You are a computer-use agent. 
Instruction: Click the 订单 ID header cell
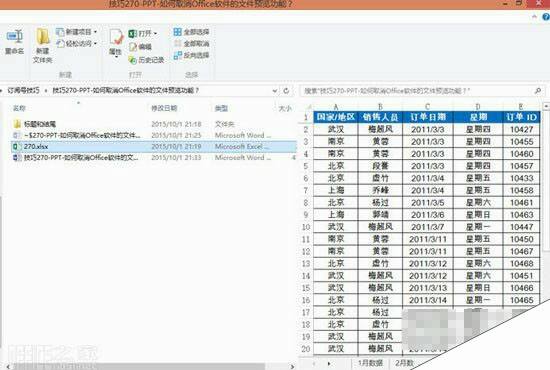521,117
